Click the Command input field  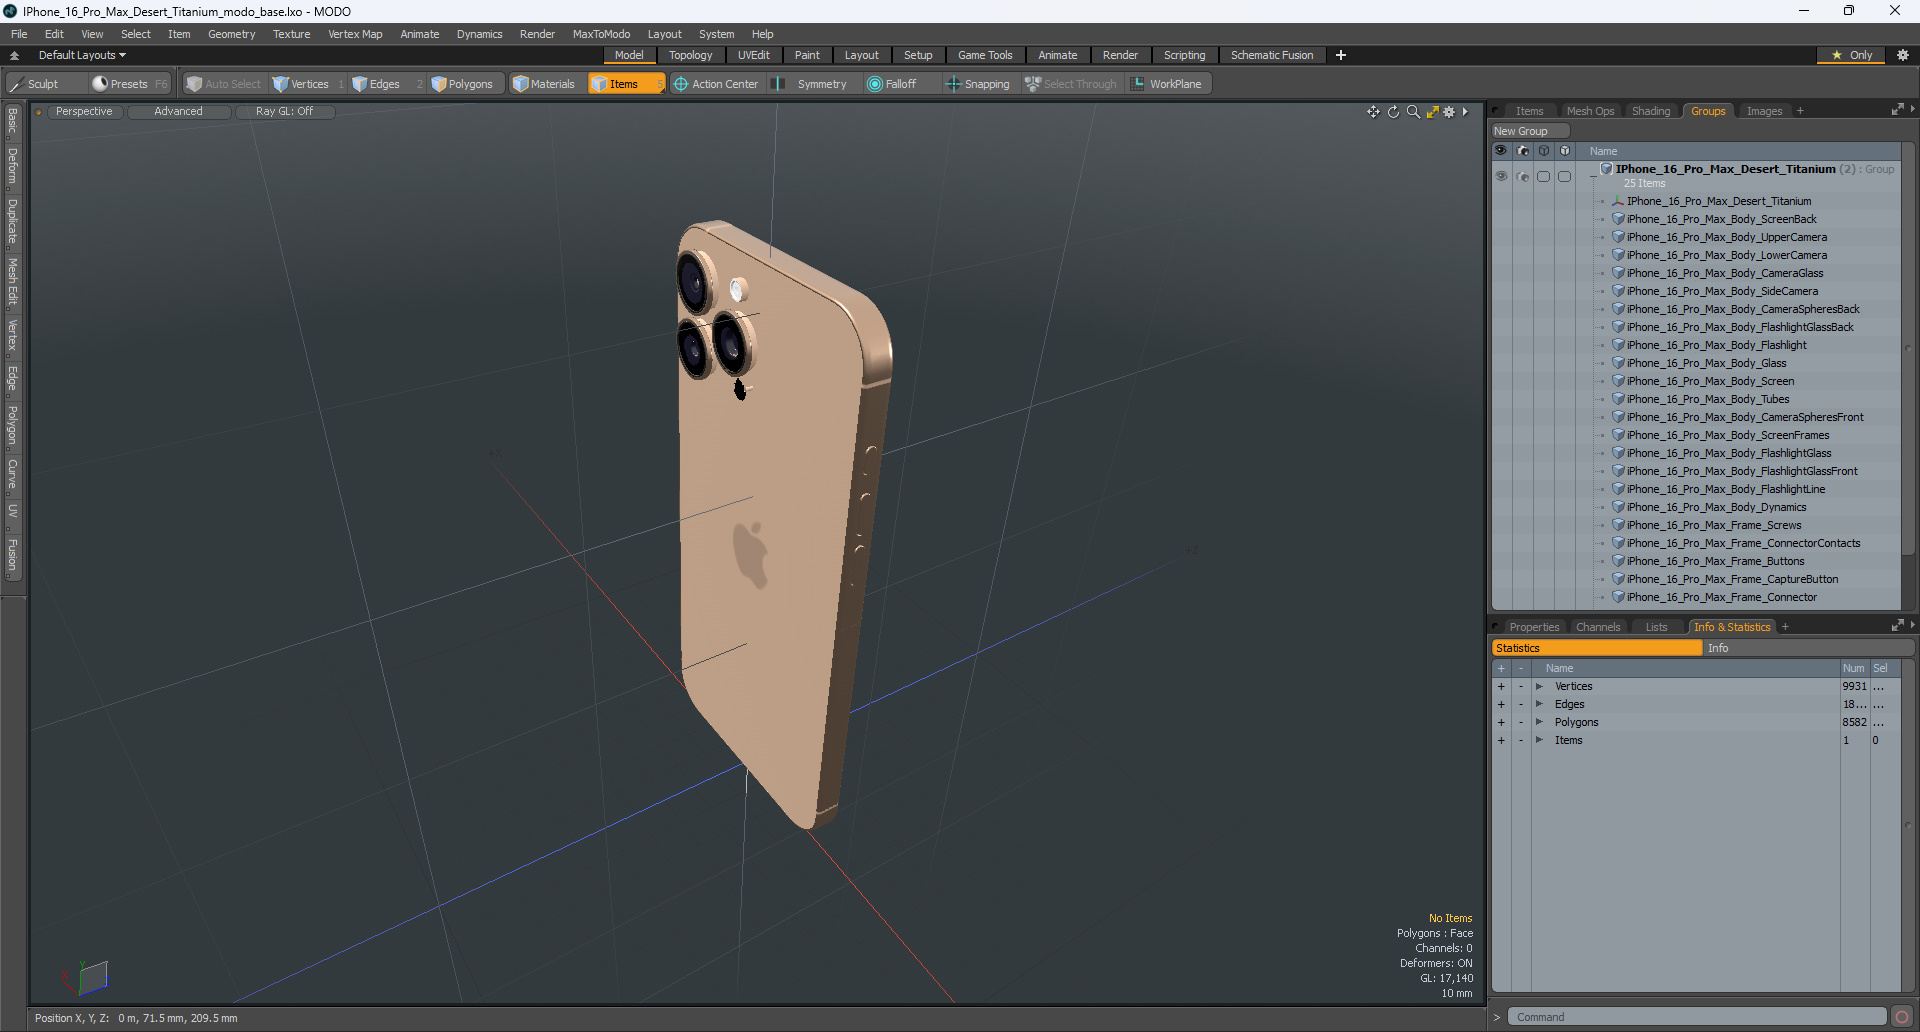(1697, 1017)
